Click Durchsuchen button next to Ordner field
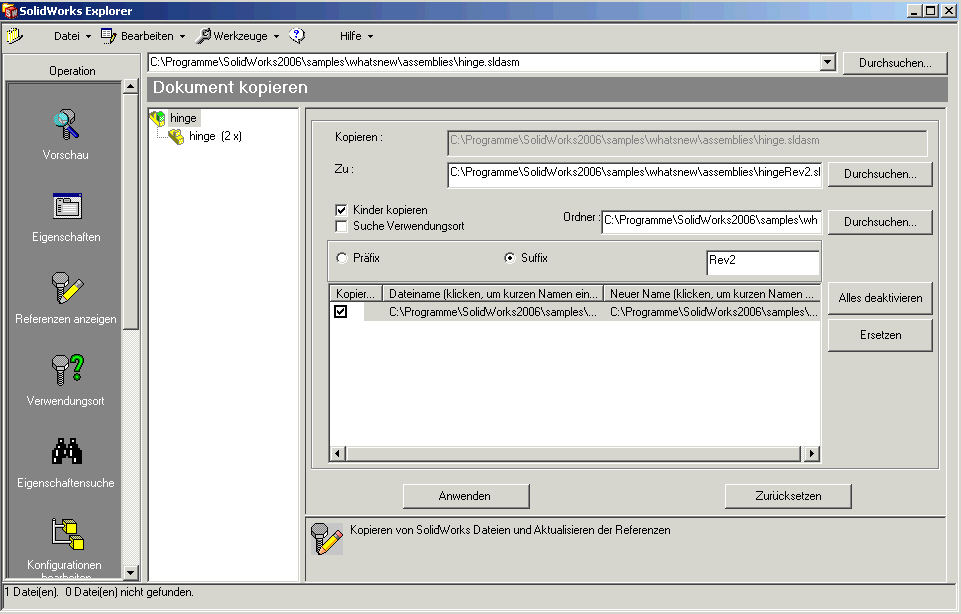The image size is (961, 614). 880,222
